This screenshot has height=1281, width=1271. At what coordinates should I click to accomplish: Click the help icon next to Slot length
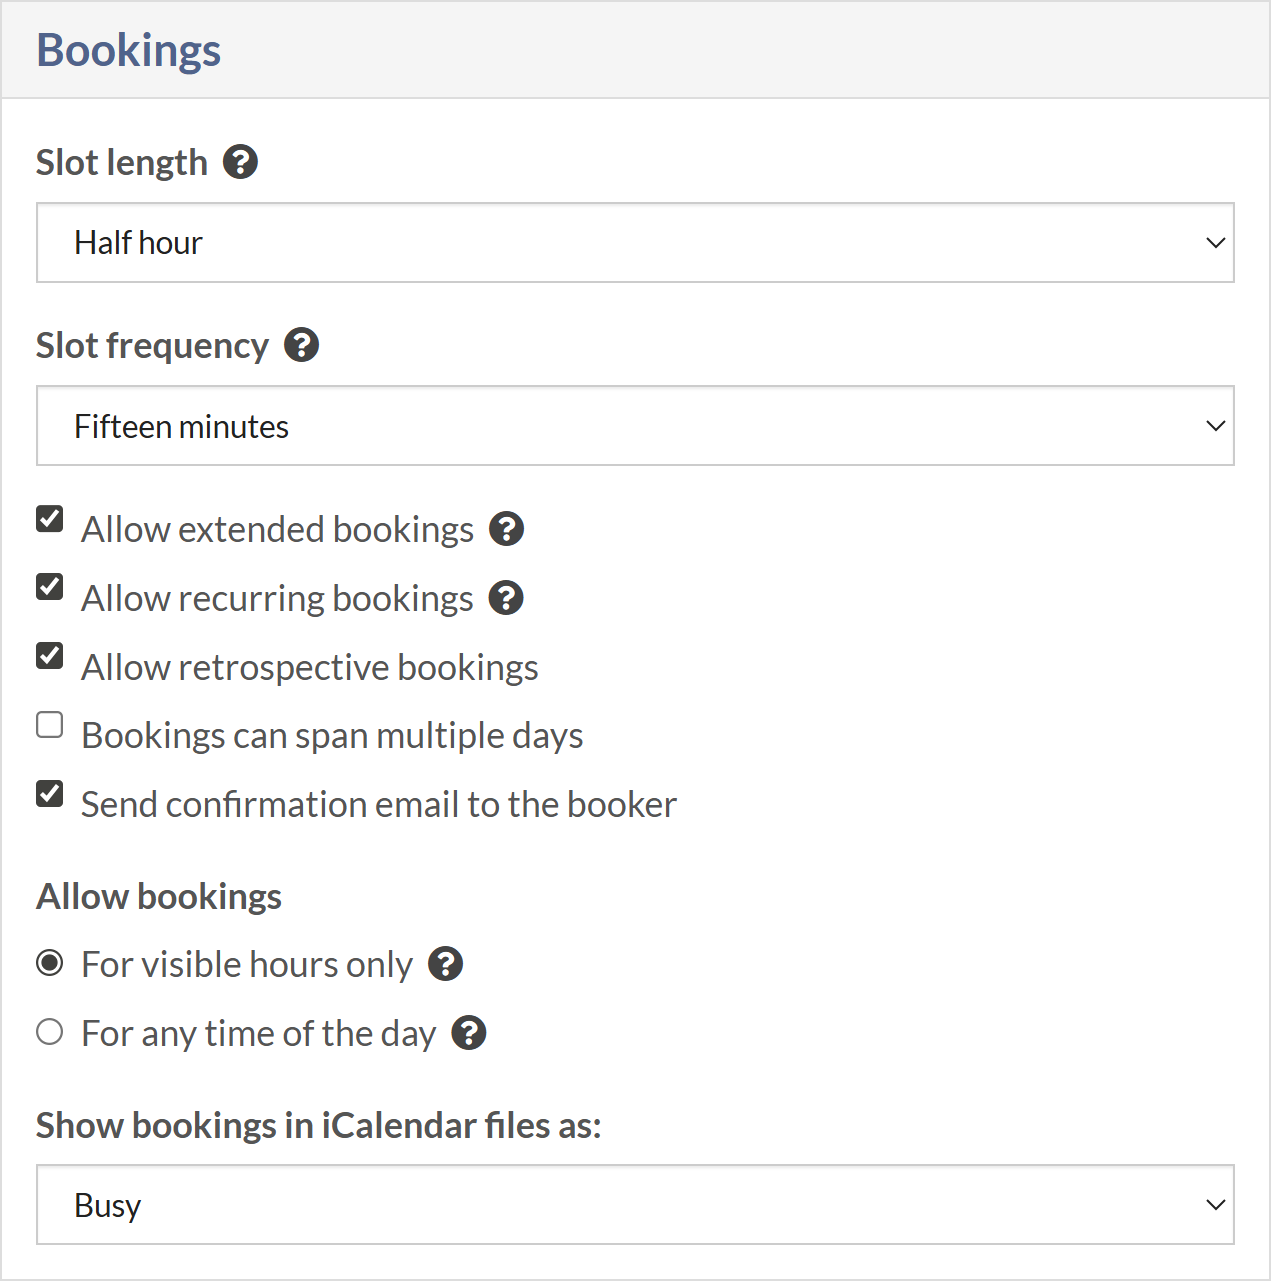[x=240, y=161]
